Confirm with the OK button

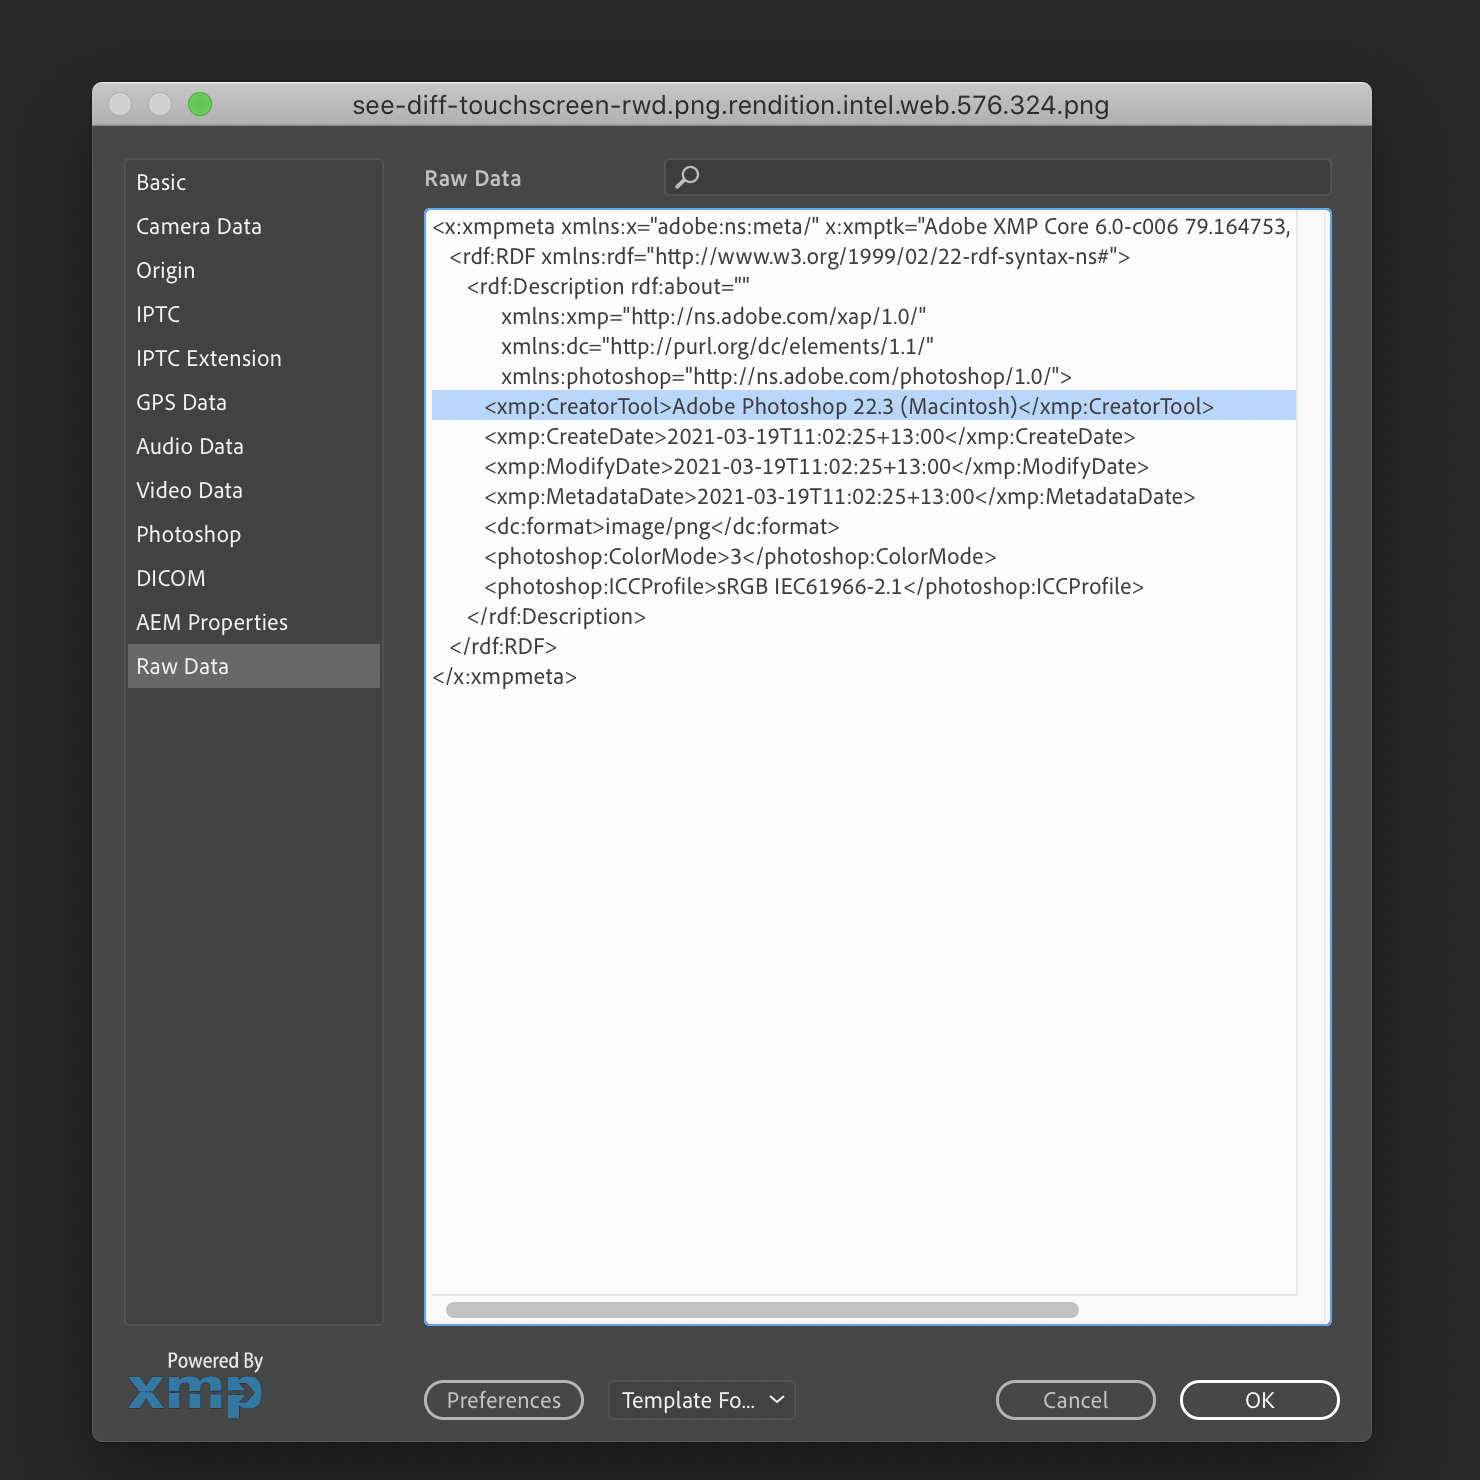1260,1400
